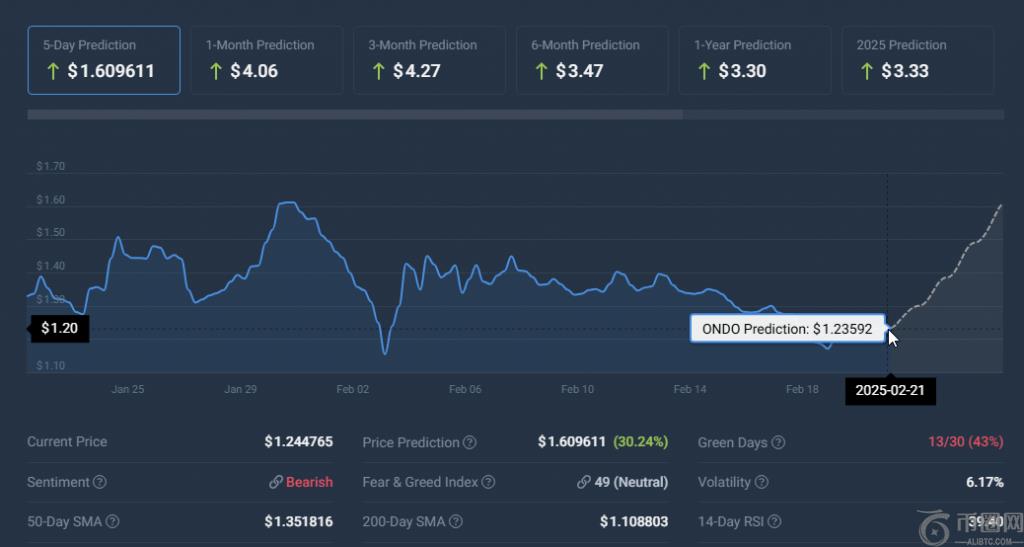Select the 5-Day Prediction tab
The image size is (1024, 547).
click(104, 60)
